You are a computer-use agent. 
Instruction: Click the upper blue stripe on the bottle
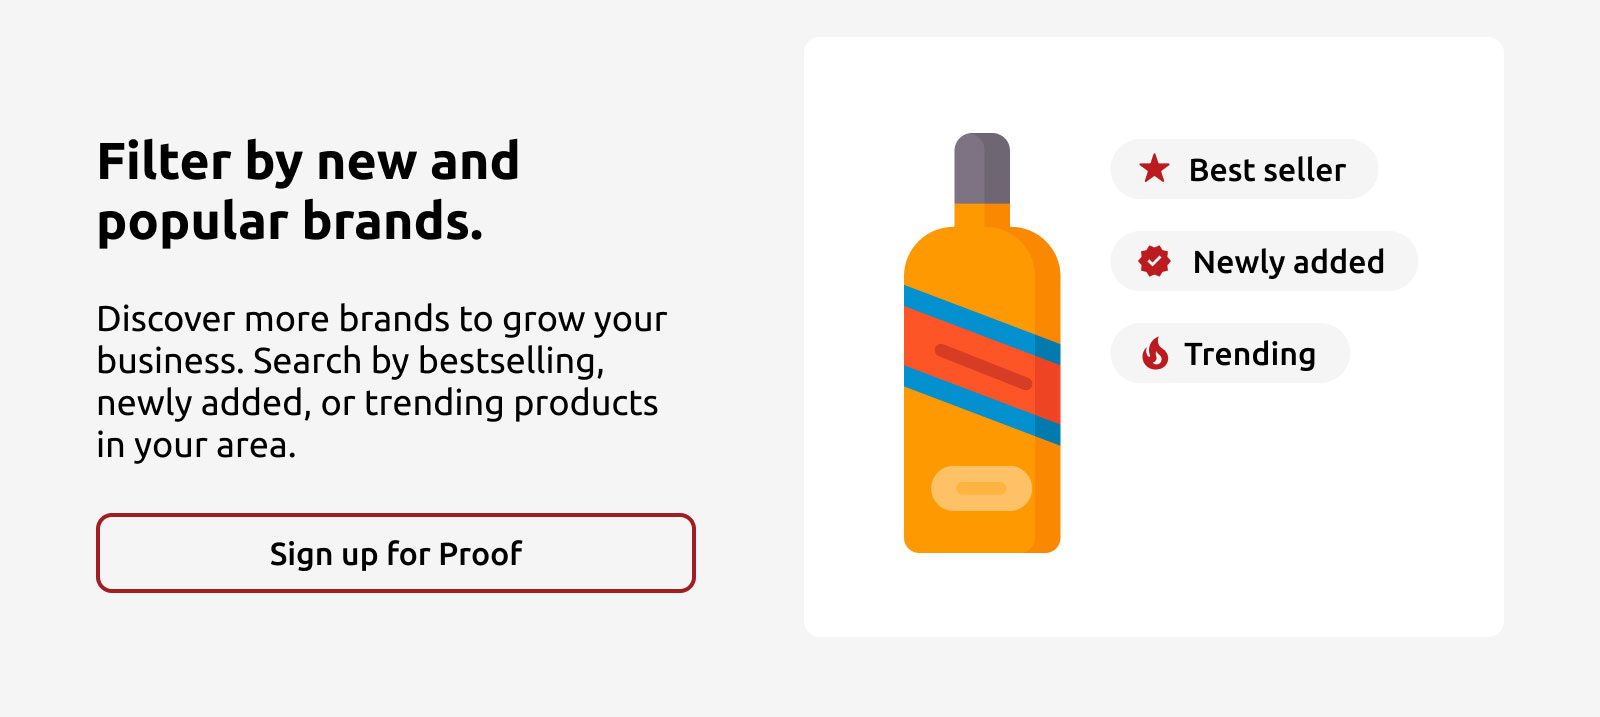point(982,324)
